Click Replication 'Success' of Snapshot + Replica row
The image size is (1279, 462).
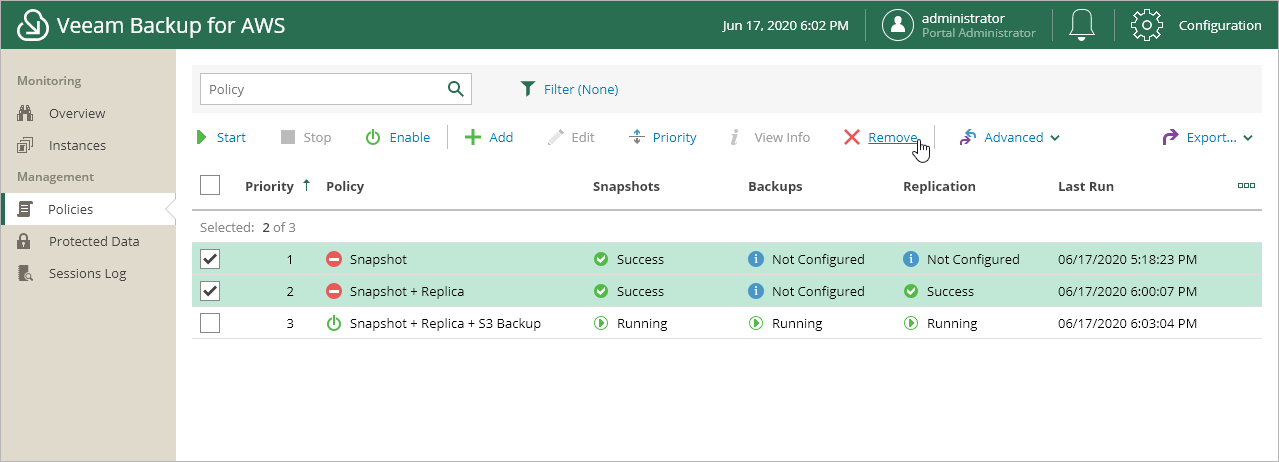tap(950, 291)
